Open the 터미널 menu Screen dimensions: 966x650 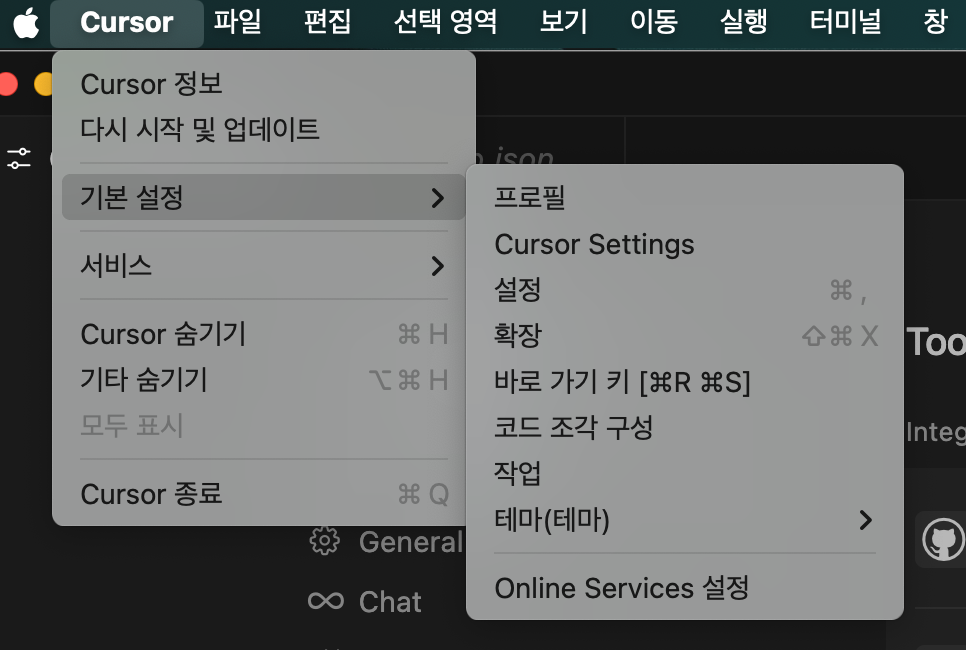[845, 22]
